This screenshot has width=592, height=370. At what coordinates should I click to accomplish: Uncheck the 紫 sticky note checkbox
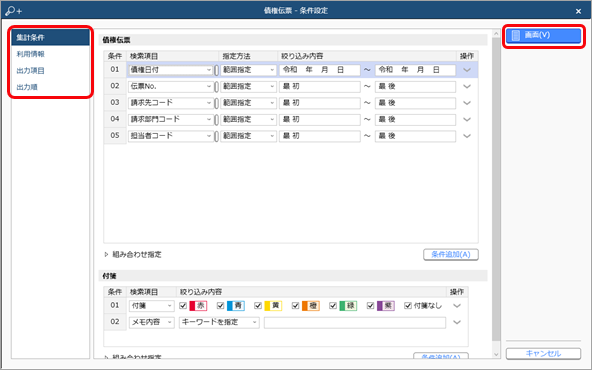(370, 305)
